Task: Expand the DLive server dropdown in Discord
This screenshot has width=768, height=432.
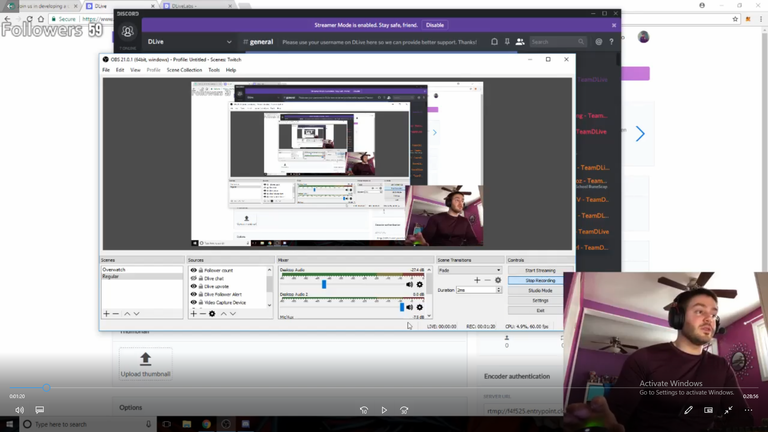Action: click(229, 42)
